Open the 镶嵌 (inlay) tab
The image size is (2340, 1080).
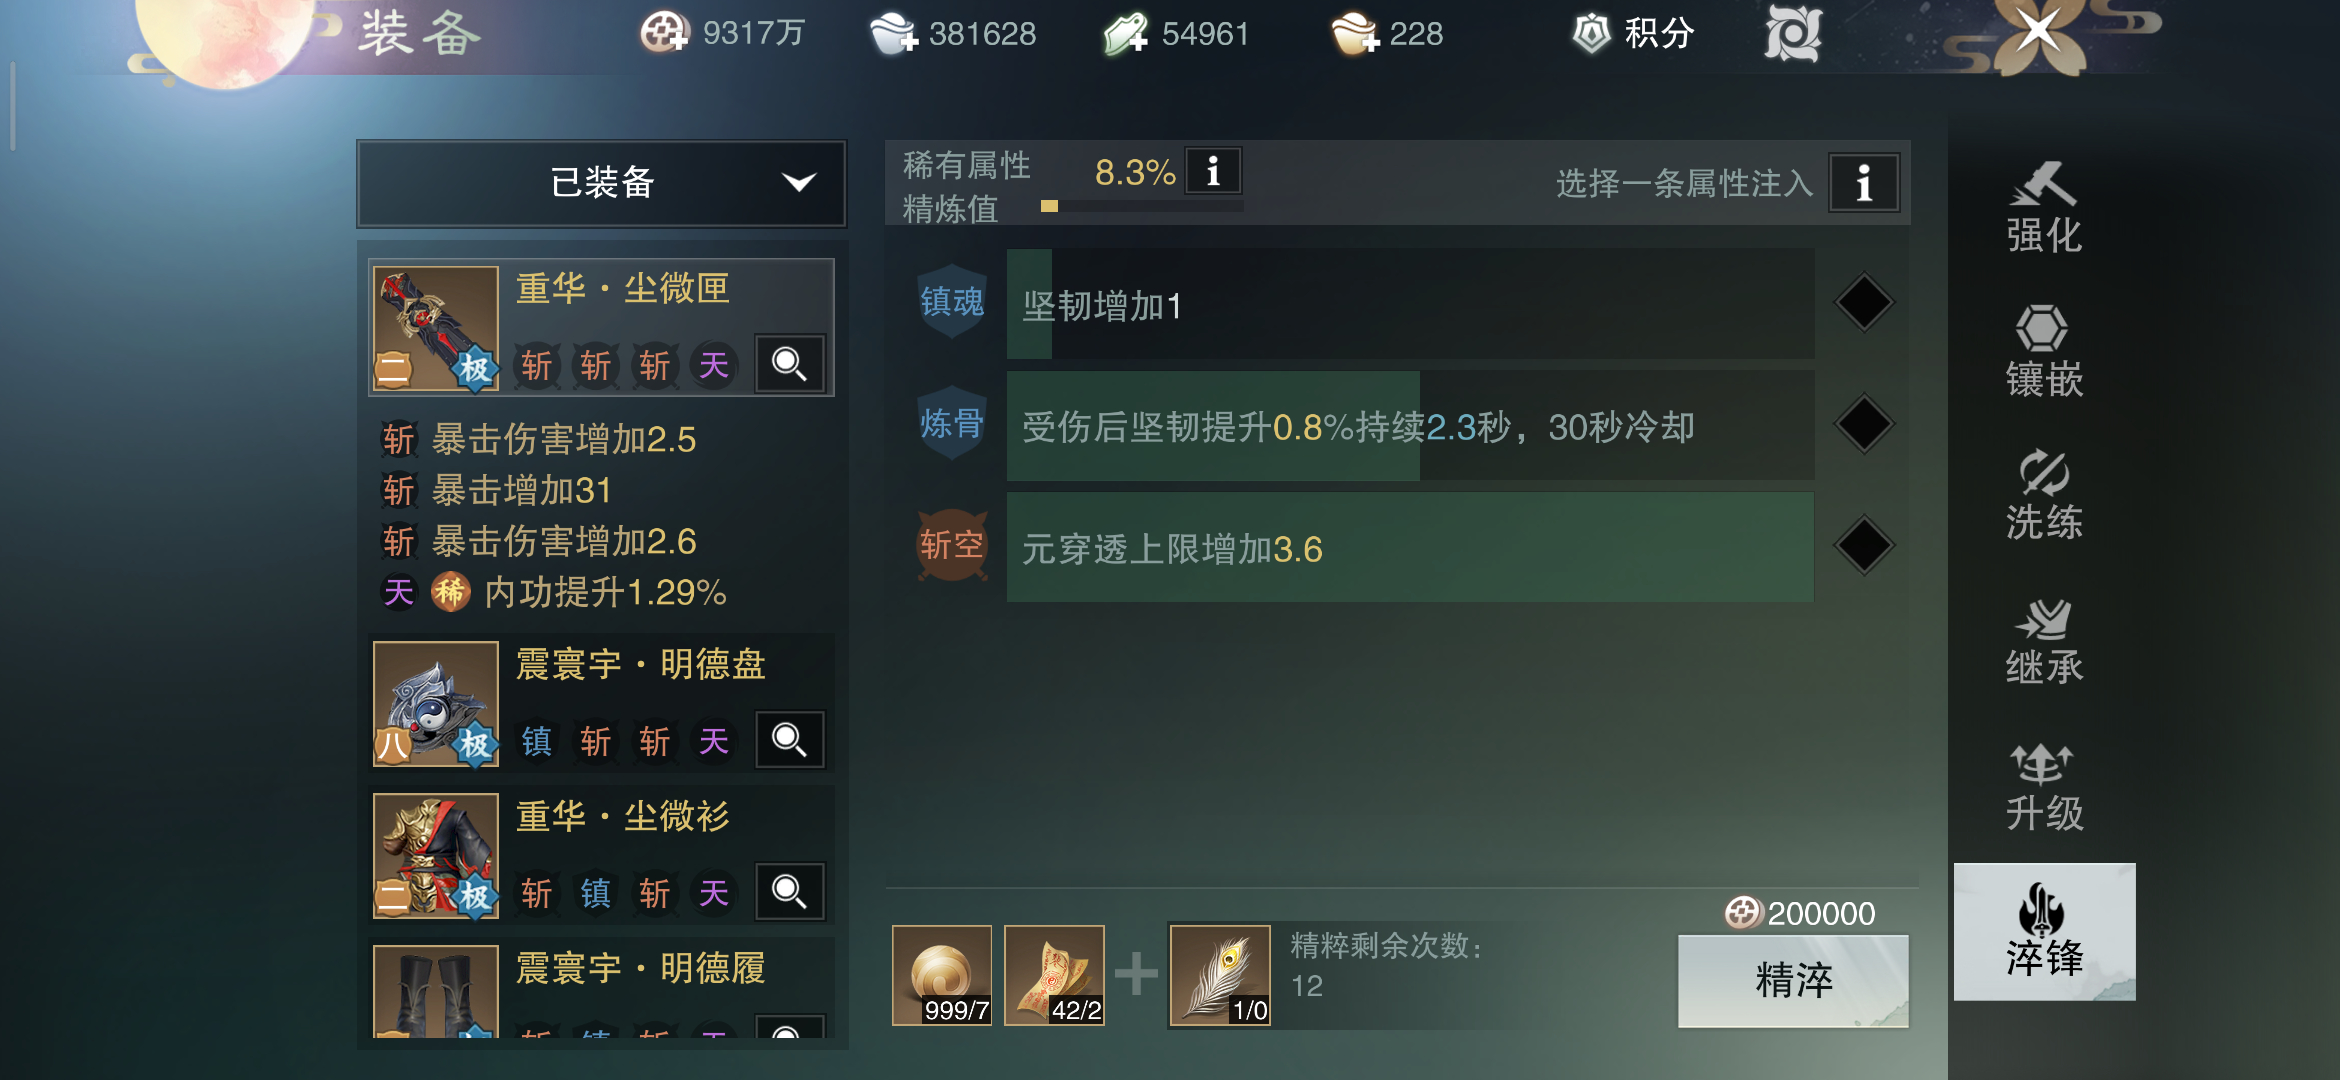pos(2043,352)
